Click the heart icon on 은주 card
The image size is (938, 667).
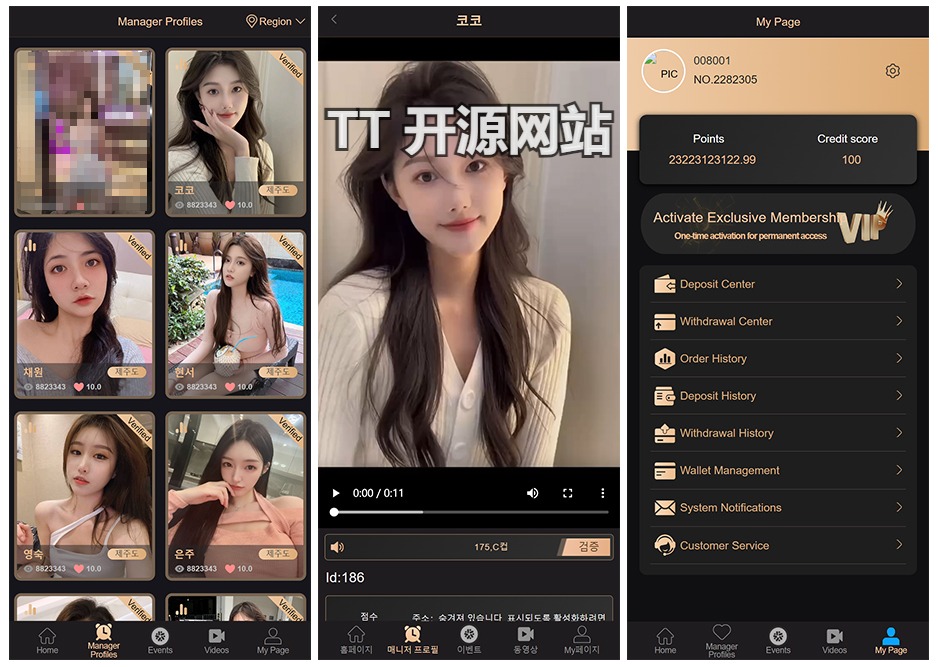(230, 569)
